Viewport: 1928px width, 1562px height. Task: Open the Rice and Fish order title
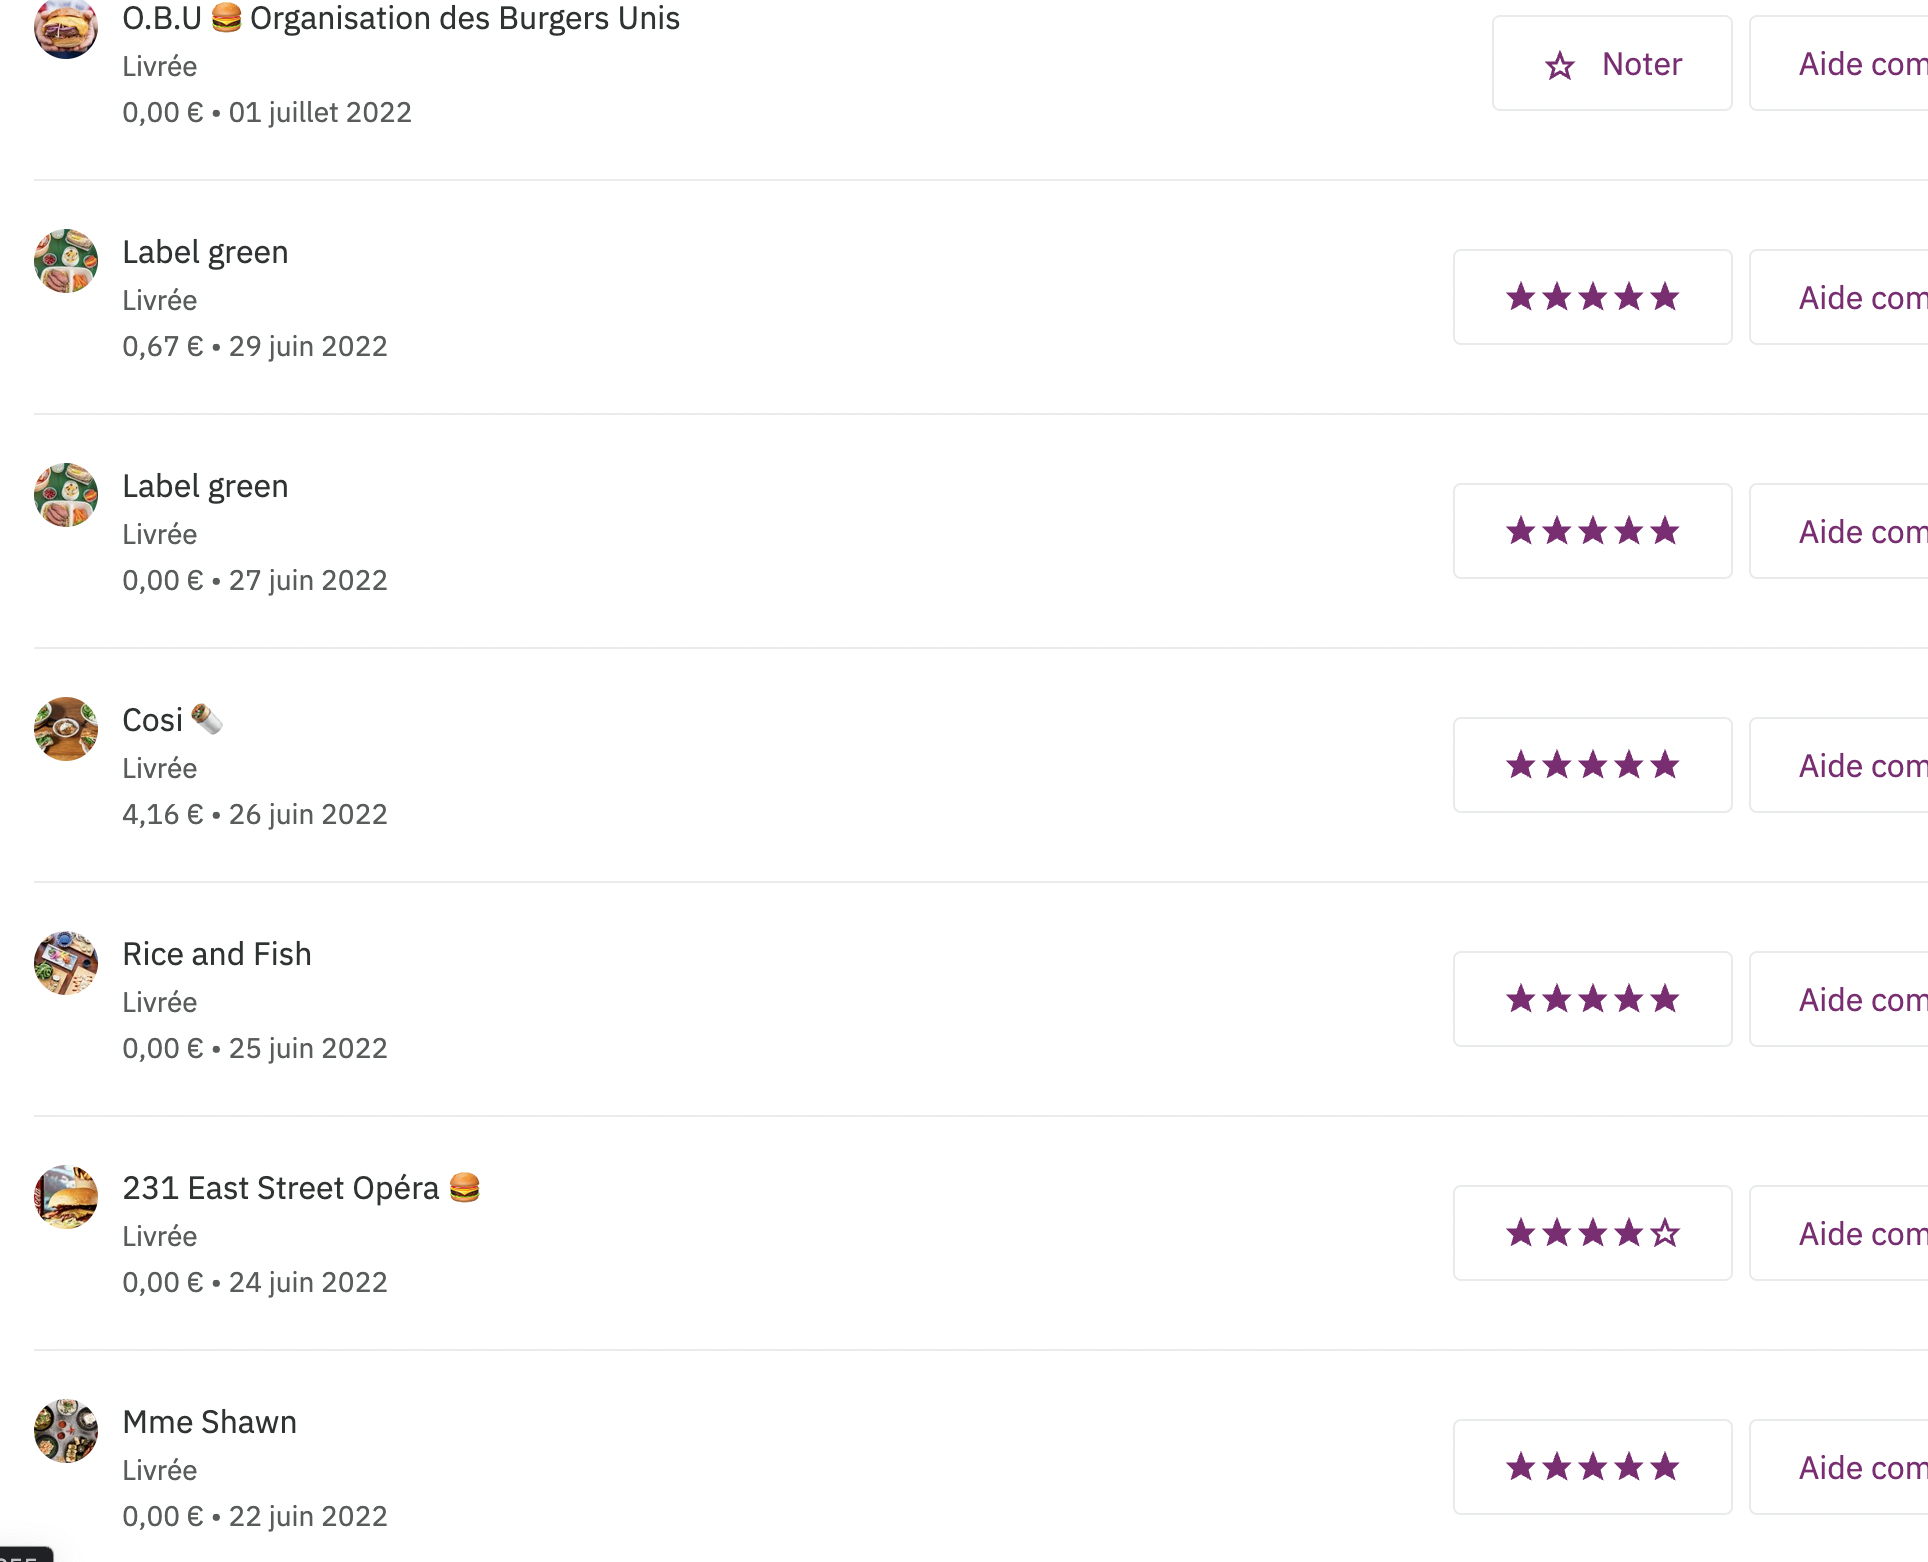(x=217, y=954)
